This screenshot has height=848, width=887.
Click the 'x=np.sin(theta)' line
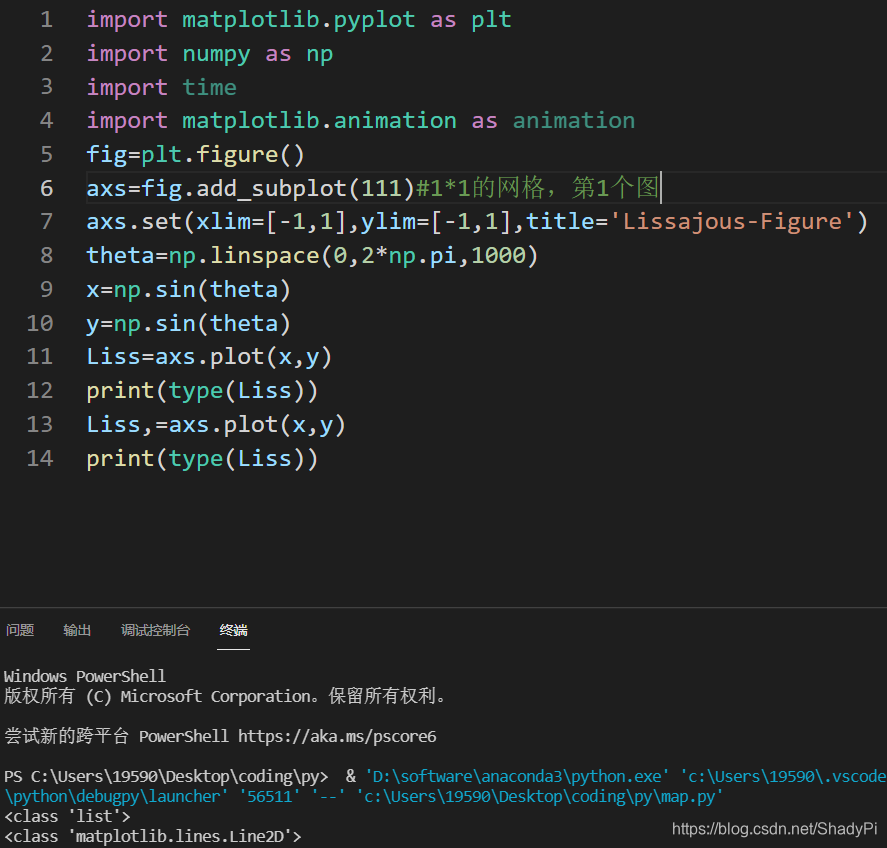point(188,290)
